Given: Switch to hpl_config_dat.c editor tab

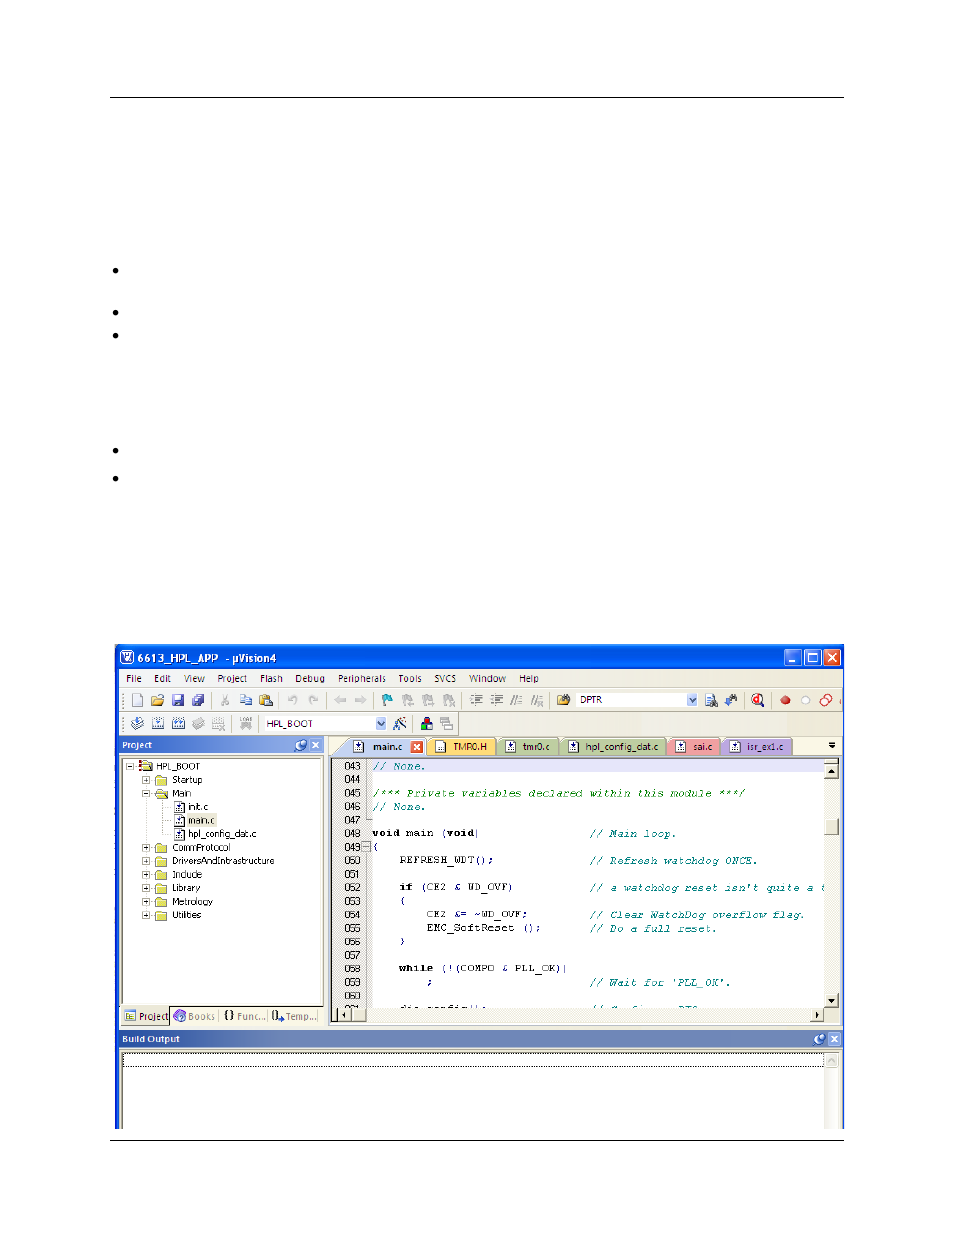Looking at the screenshot, I should [613, 747].
